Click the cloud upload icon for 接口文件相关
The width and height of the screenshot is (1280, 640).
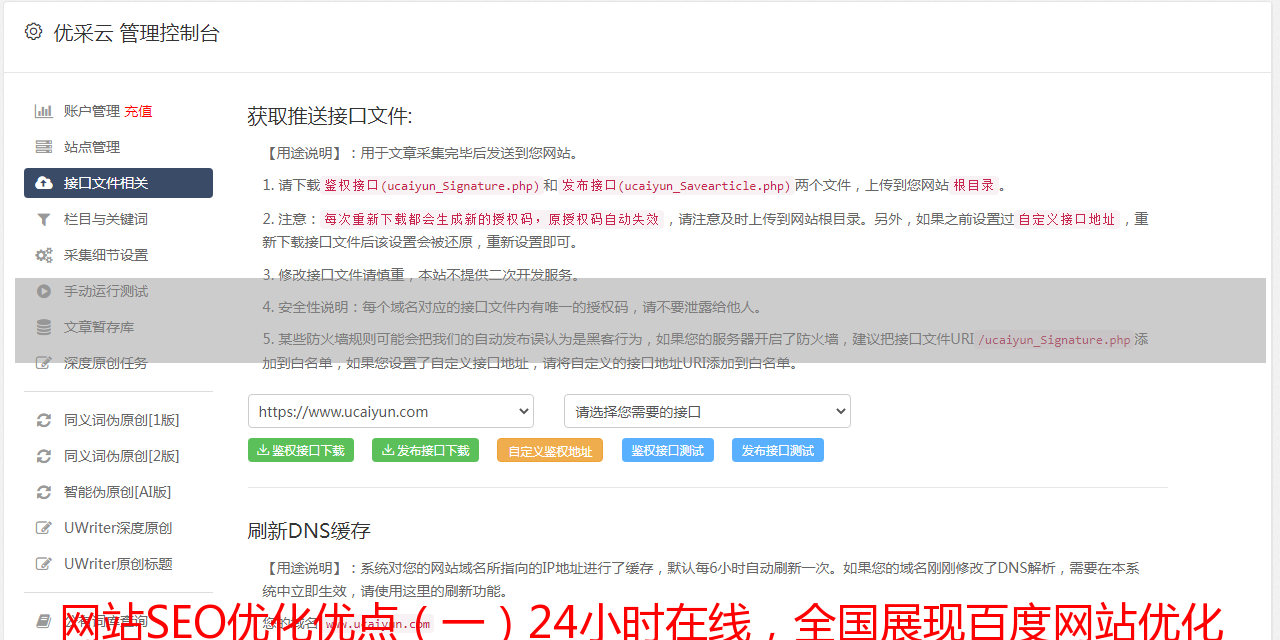point(44,183)
